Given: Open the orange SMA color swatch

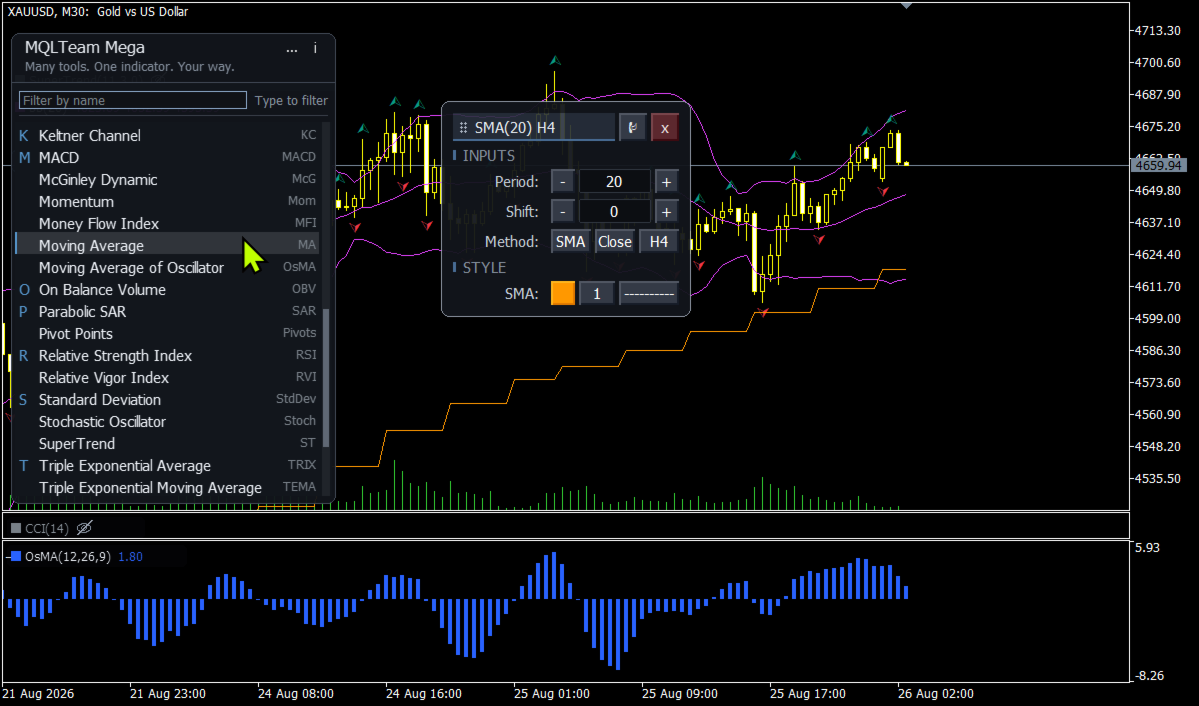Looking at the screenshot, I should [563, 294].
